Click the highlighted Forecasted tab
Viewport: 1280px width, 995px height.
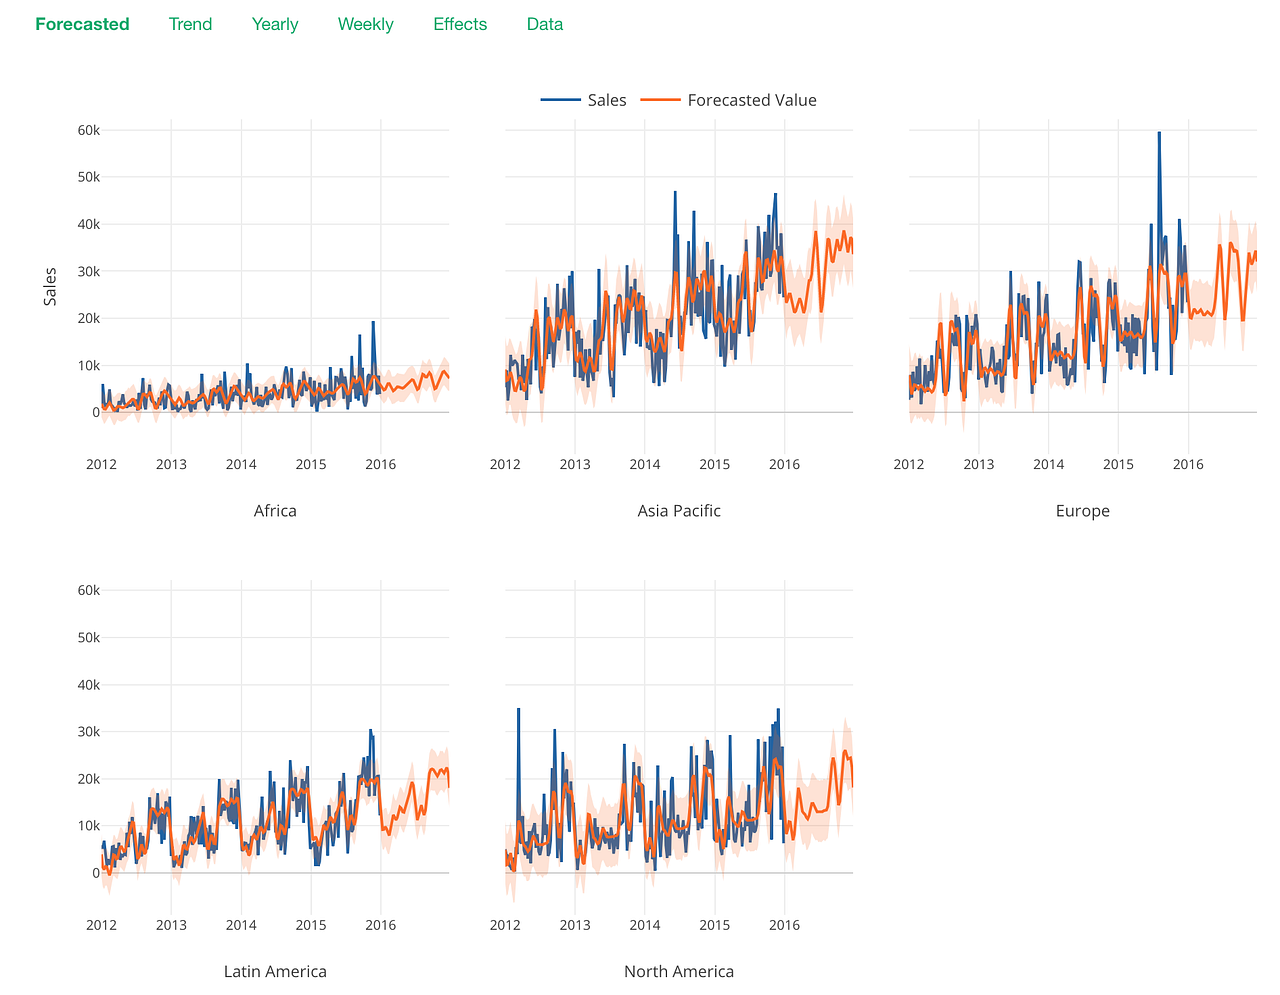point(82,24)
